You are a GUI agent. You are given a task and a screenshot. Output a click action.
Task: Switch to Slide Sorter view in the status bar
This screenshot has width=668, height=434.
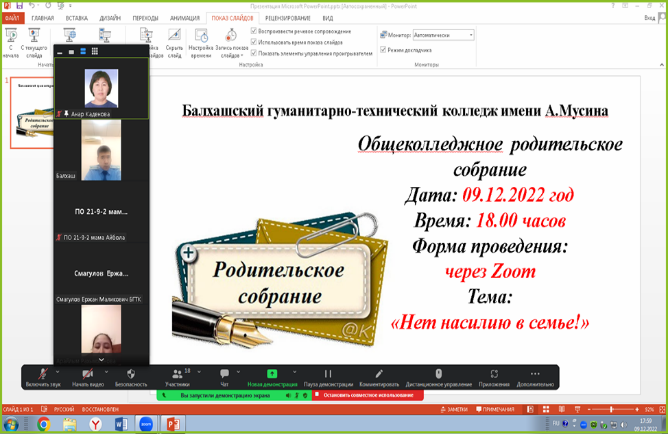pos(546,409)
